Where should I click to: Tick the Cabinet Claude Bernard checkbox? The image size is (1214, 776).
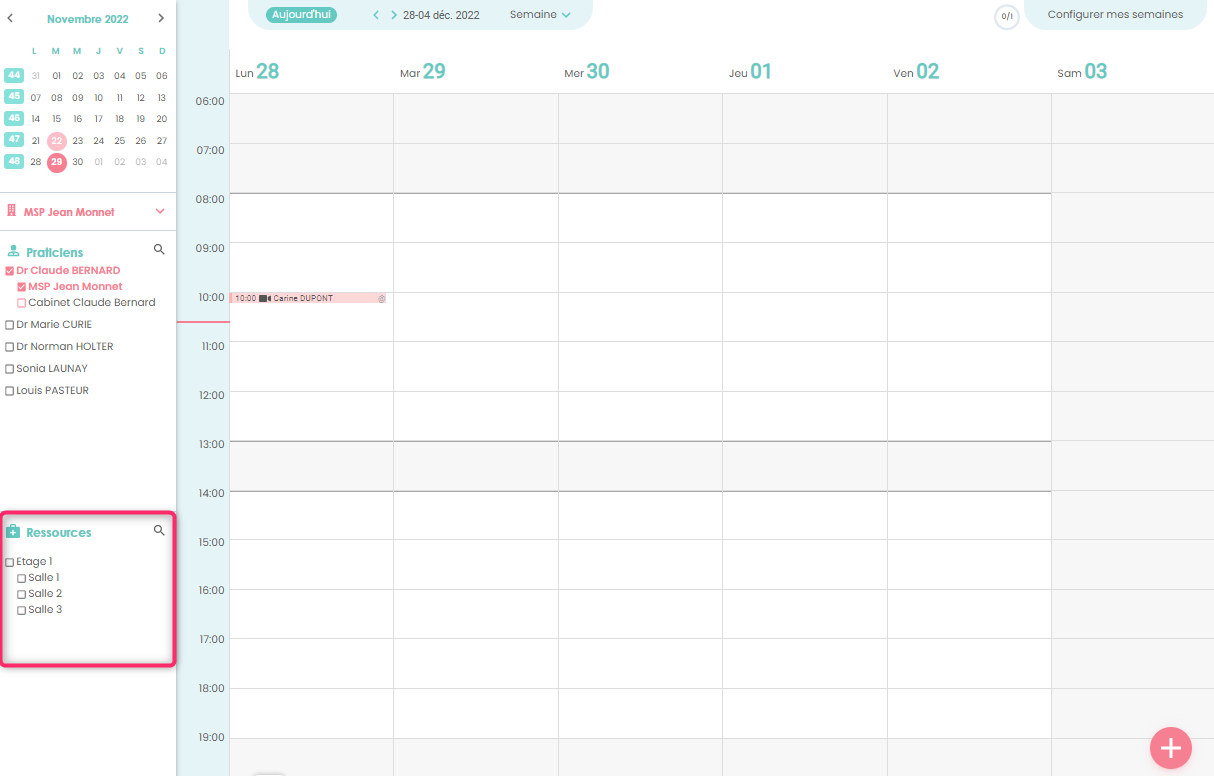click(22, 303)
